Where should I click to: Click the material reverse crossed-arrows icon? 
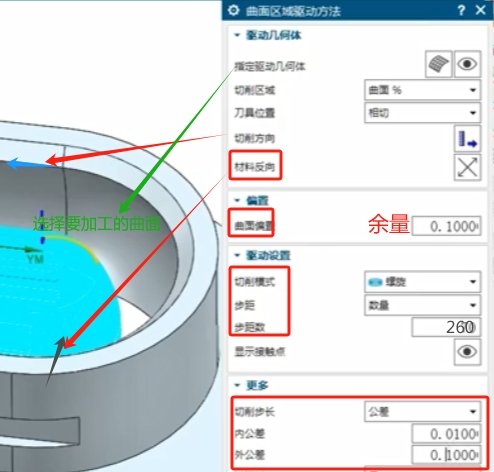pos(467,167)
